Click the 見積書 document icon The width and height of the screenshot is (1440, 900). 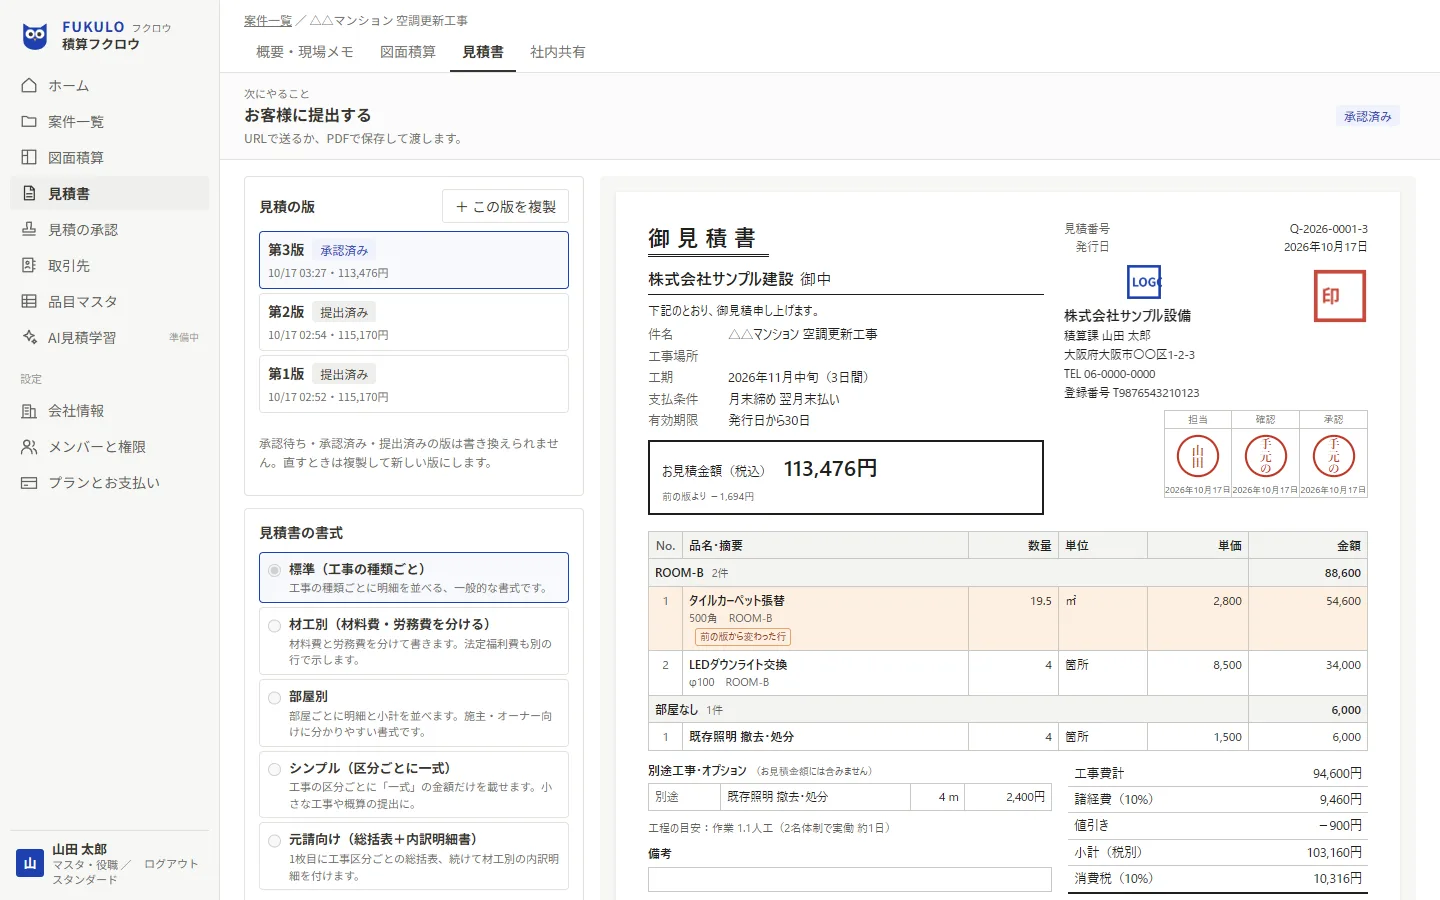(x=29, y=194)
